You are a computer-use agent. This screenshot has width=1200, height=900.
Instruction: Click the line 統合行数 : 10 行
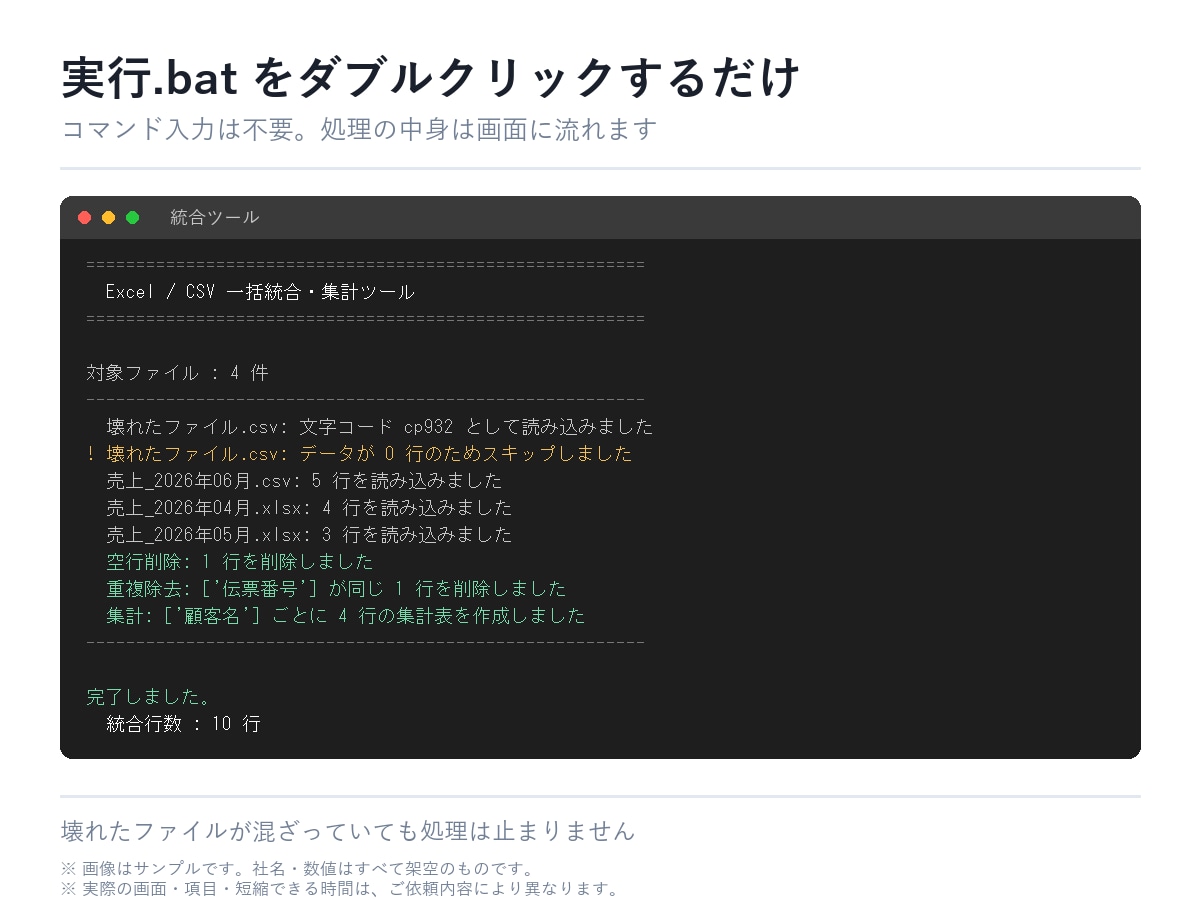click(183, 724)
